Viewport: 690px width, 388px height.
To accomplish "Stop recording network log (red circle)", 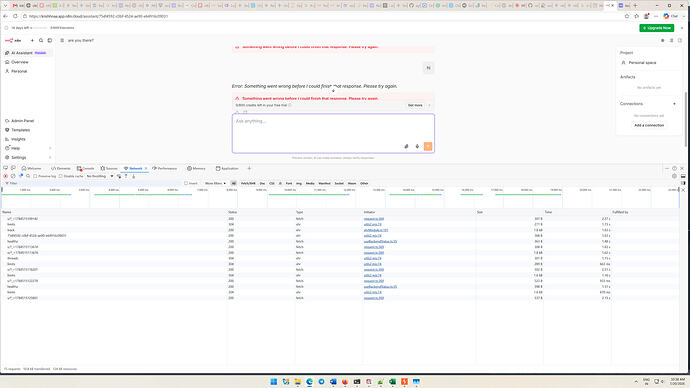I will (6, 176).
